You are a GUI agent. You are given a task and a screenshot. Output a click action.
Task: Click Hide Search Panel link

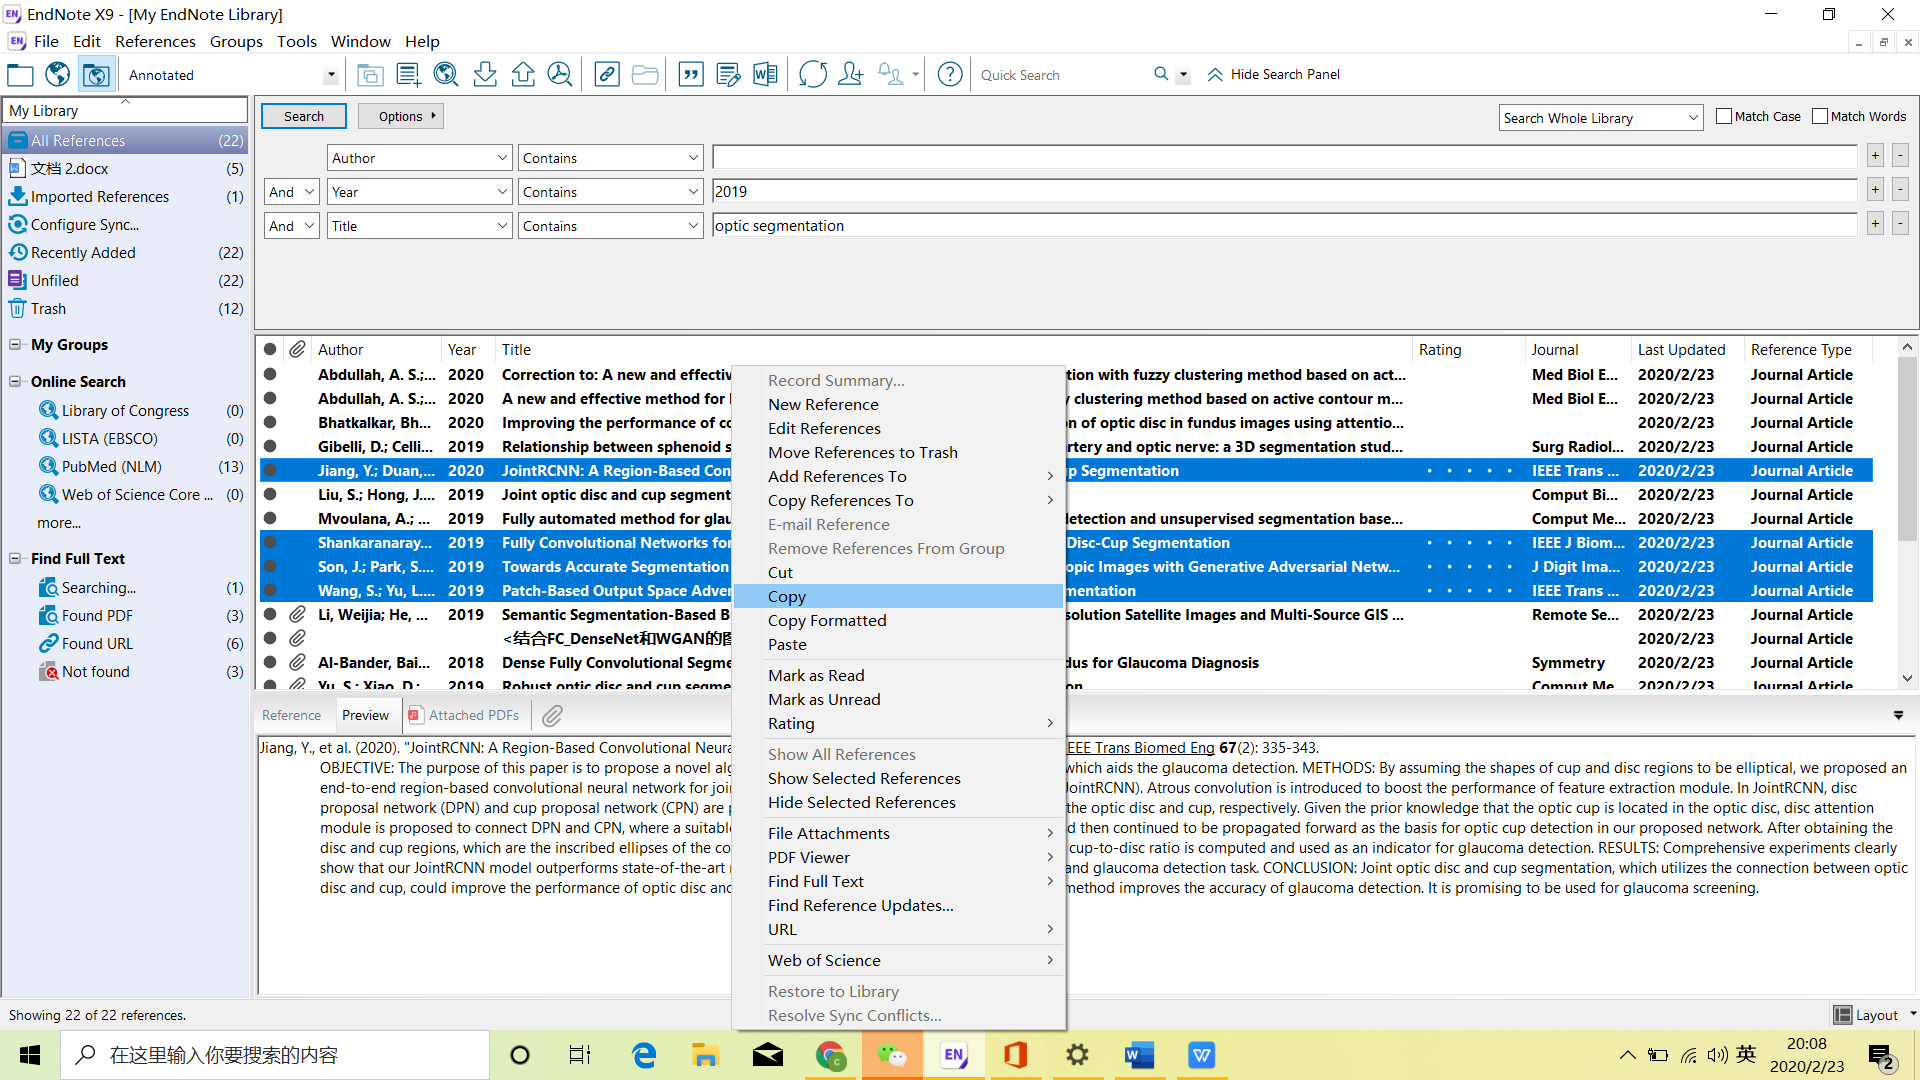click(x=1284, y=74)
